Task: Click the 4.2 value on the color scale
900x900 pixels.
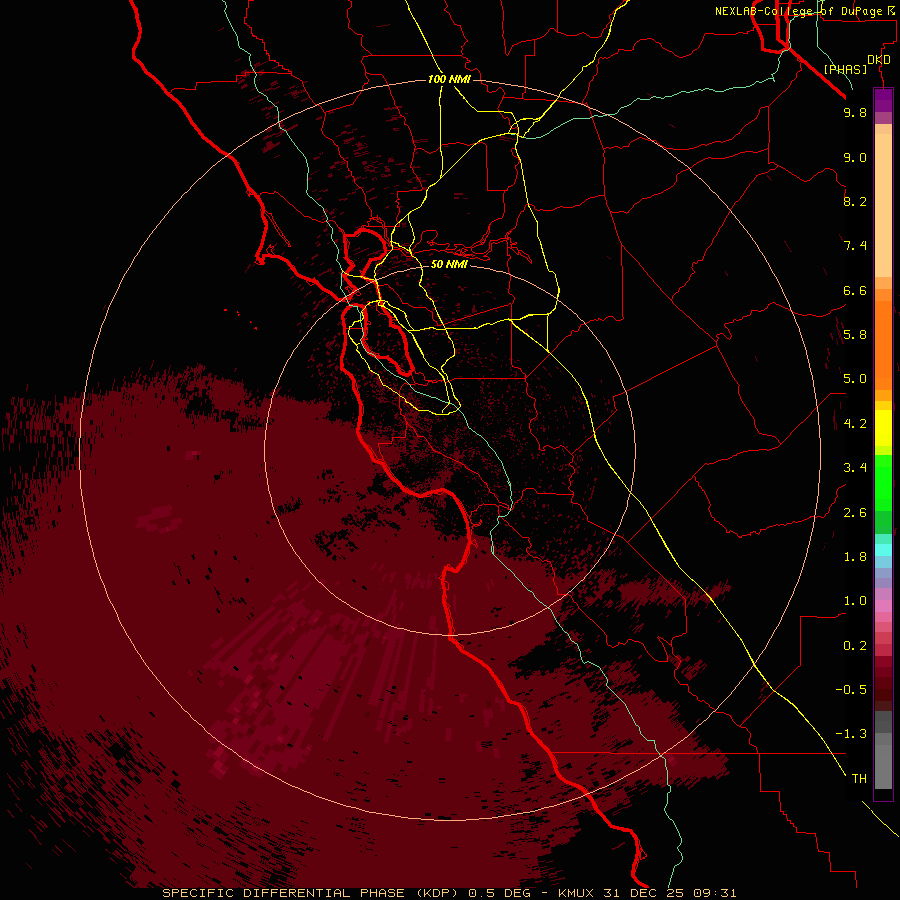Action: click(x=855, y=424)
